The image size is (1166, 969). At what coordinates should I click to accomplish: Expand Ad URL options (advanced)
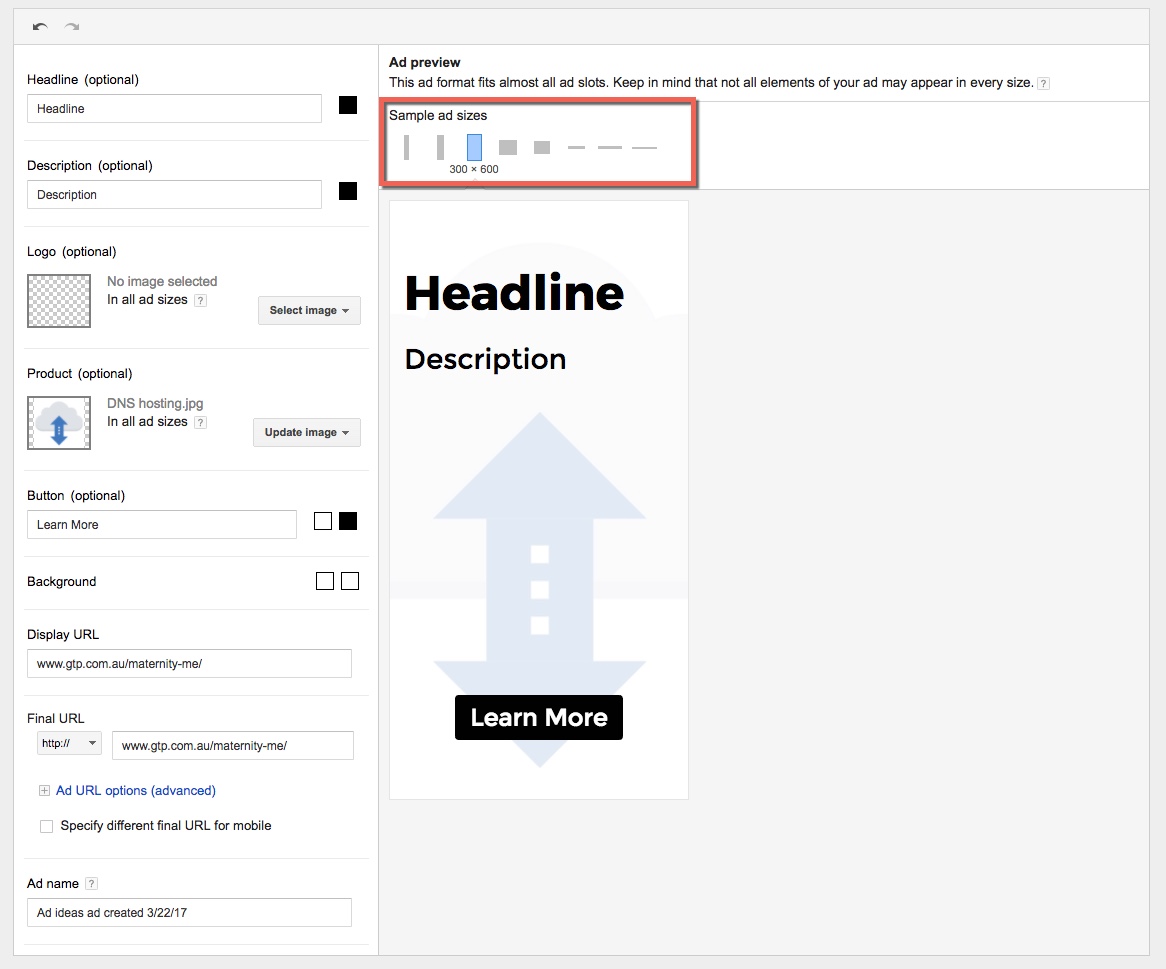point(135,791)
